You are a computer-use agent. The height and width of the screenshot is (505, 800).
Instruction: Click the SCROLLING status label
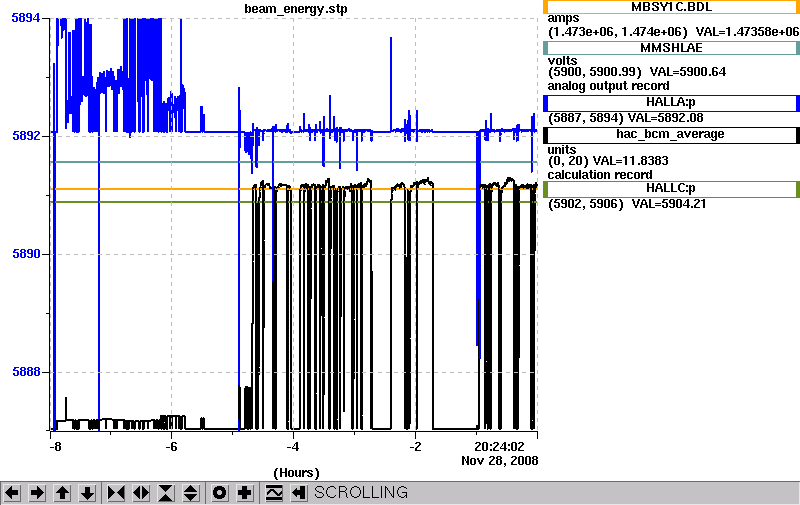[x=361, y=492]
